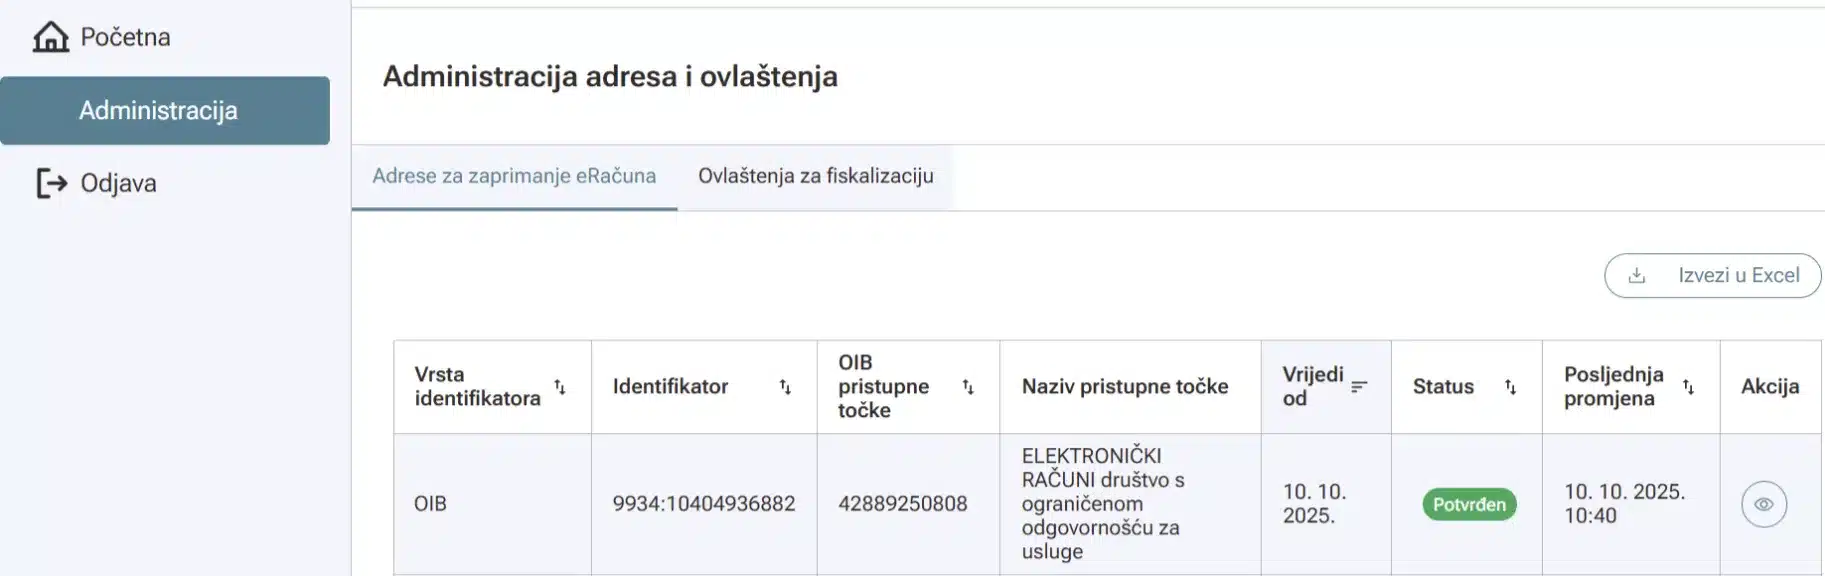Click the green Potvrđen status badge

tap(1469, 504)
